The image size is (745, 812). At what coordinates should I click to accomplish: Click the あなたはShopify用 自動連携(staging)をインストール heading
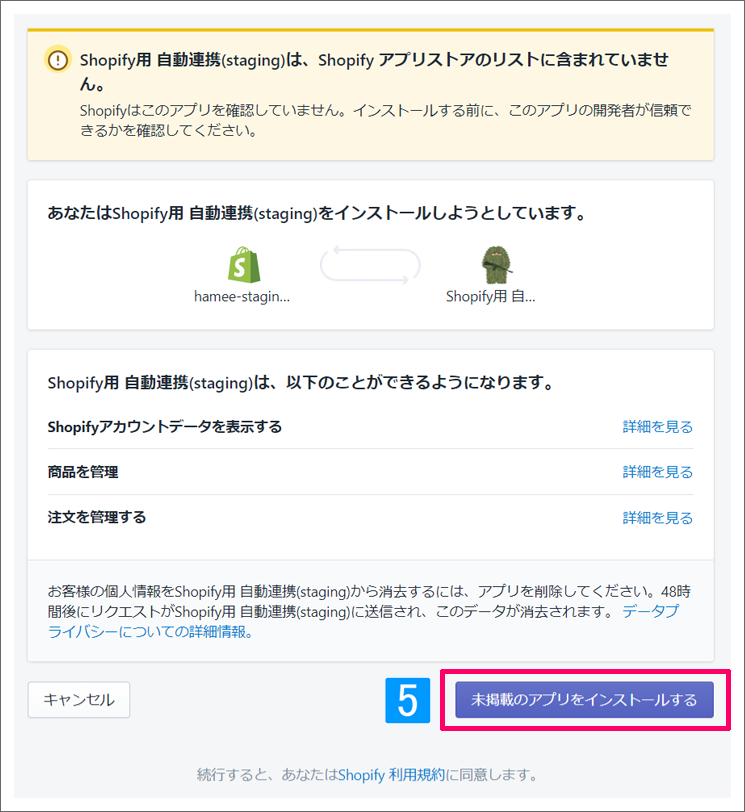tap(316, 213)
